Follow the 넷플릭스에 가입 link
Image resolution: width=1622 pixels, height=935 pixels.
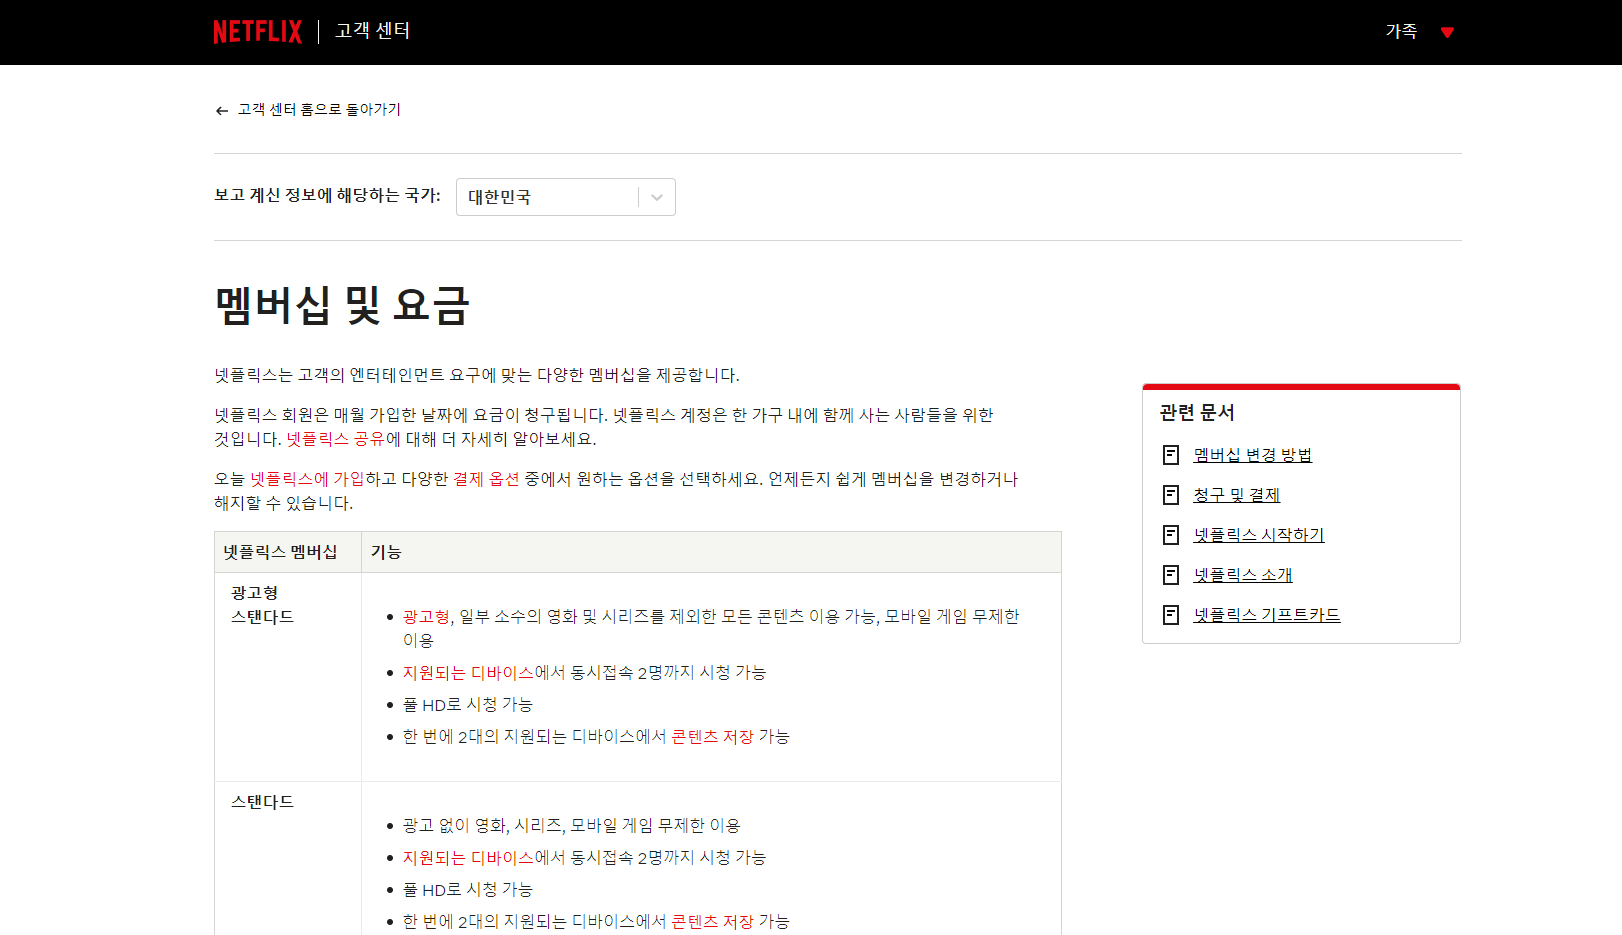click(307, 479)
